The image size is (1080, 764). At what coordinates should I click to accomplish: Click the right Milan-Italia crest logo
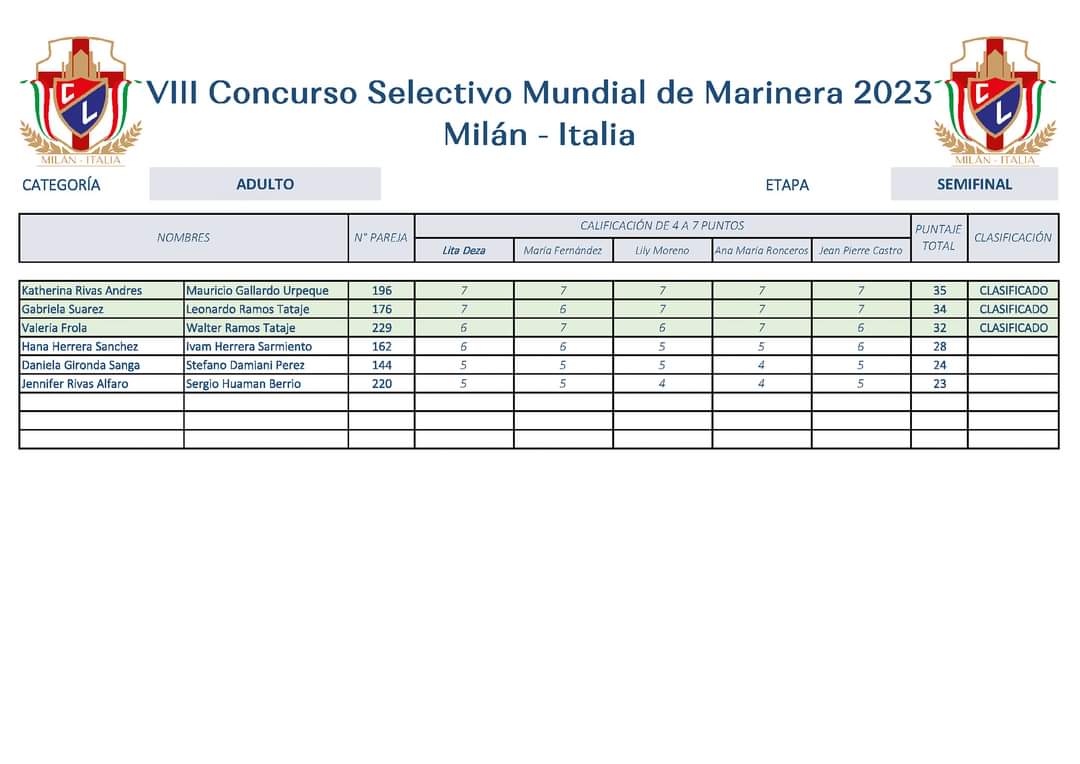[x=995, y=101]
